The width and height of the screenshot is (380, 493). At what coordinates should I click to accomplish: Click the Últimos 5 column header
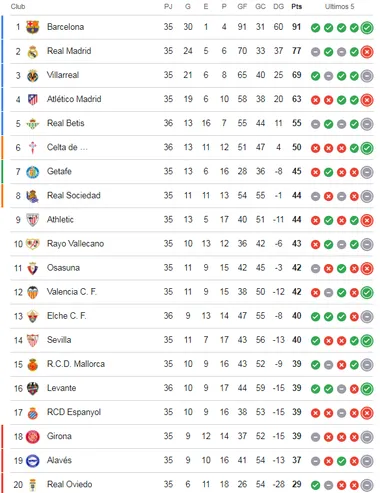point(339,7)
